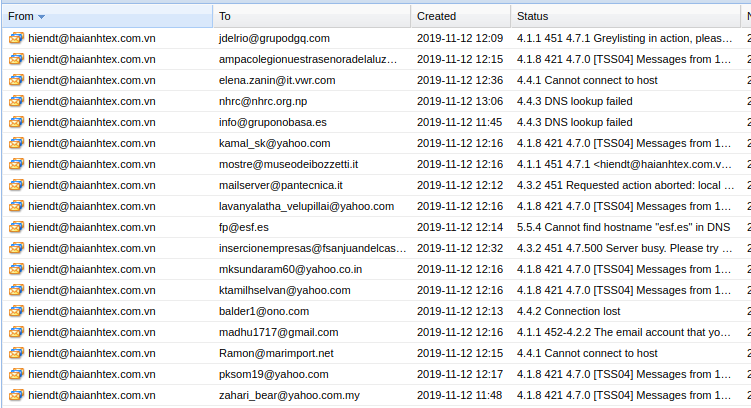Click the mail icon in nhrc@nhrc.org.np row
Viewport: 751px width, 408px height.
coord(16,101)
